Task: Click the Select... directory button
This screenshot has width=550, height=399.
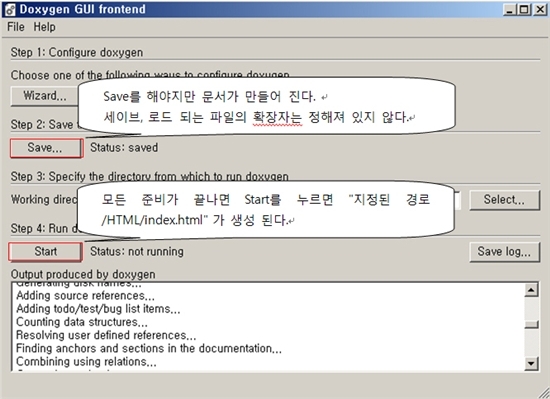Action: pyautogui.click(x=504, y=200)
